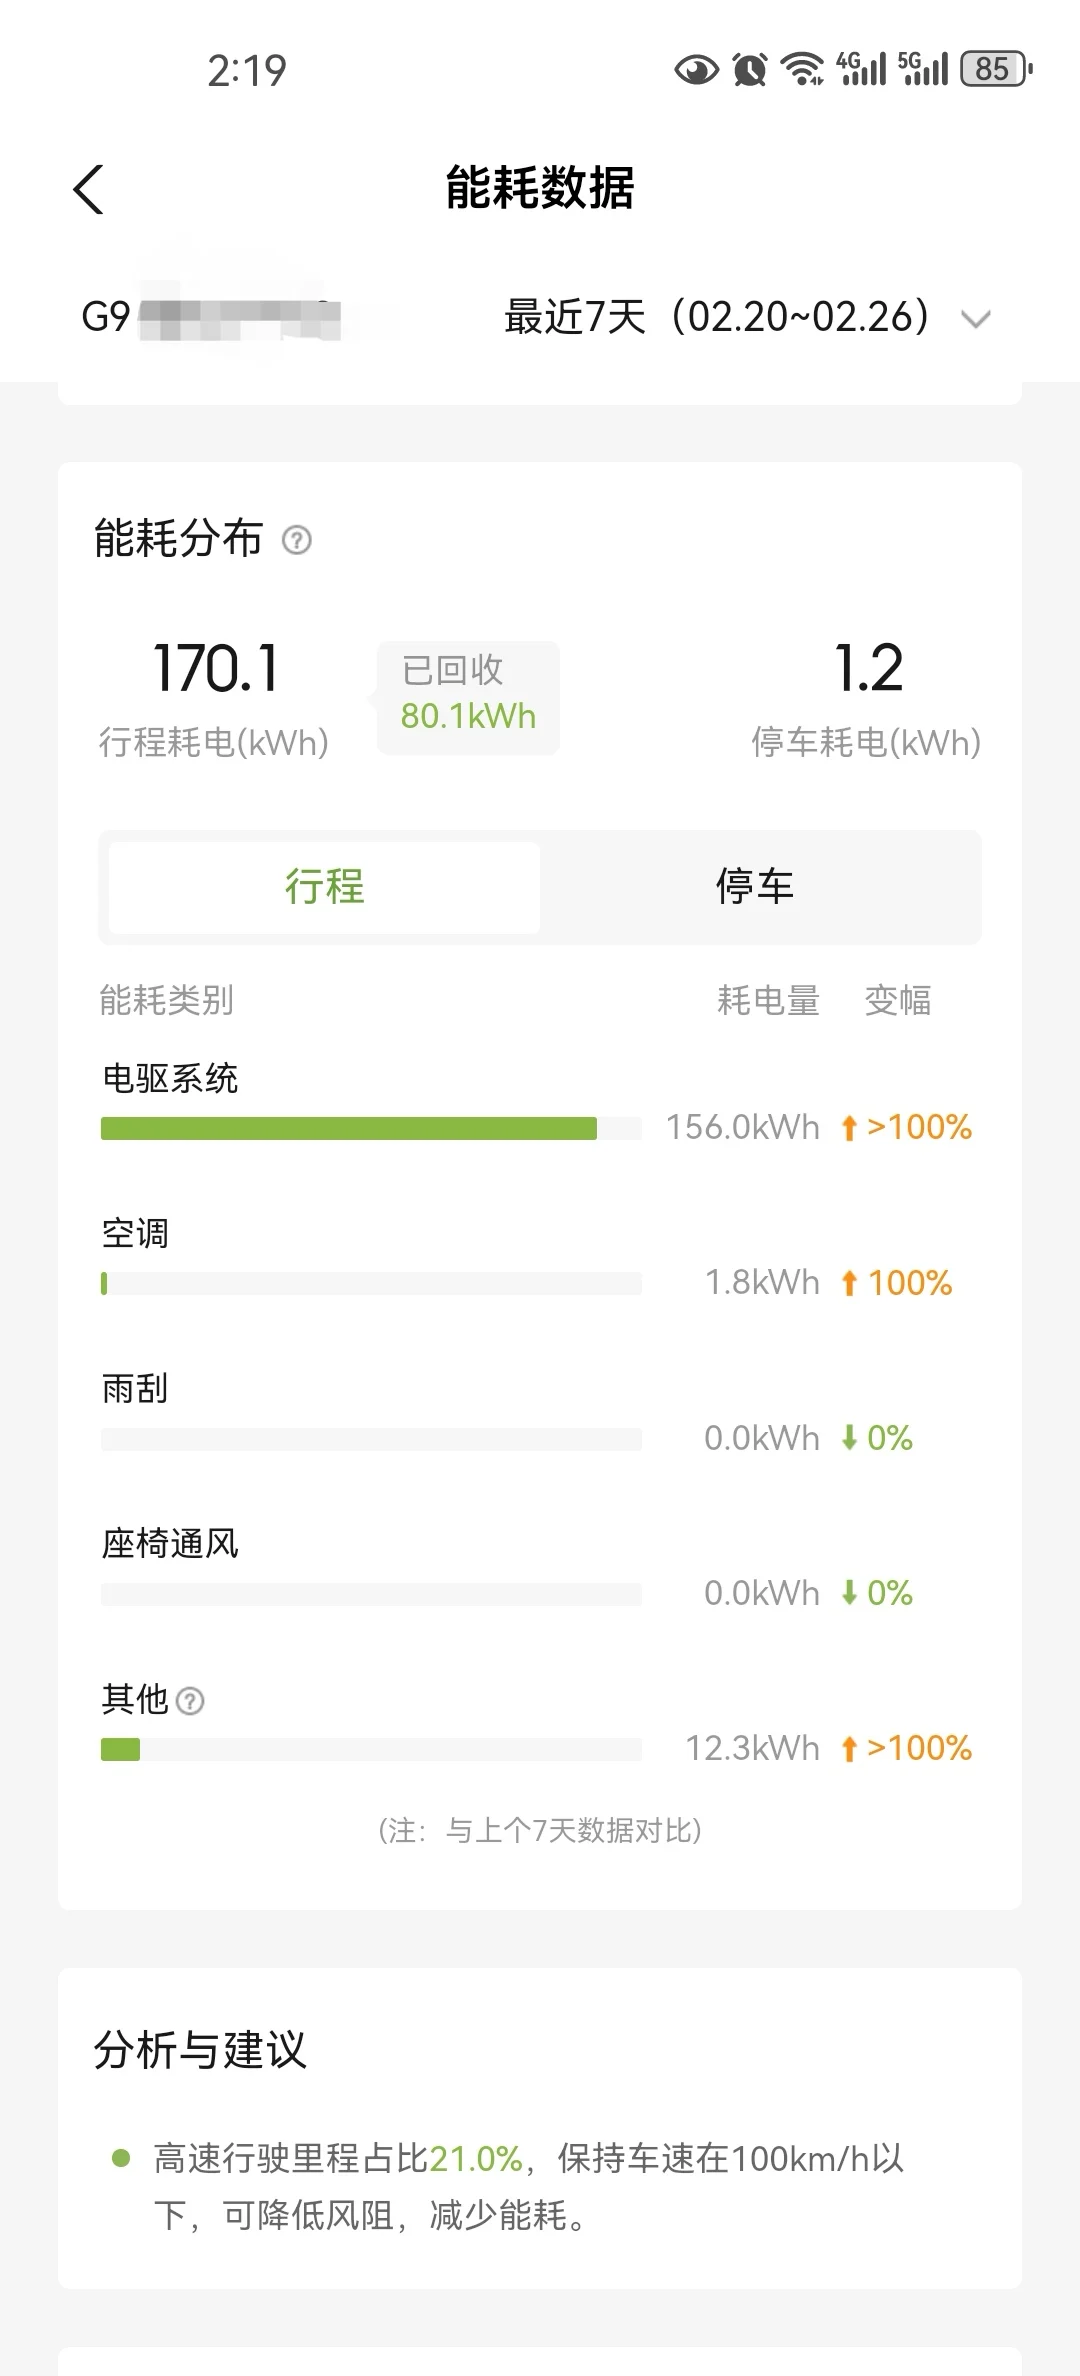Select the 行程 tab
The width and height of the screenshot is (1080, 2376).
(x=324, y=887)
